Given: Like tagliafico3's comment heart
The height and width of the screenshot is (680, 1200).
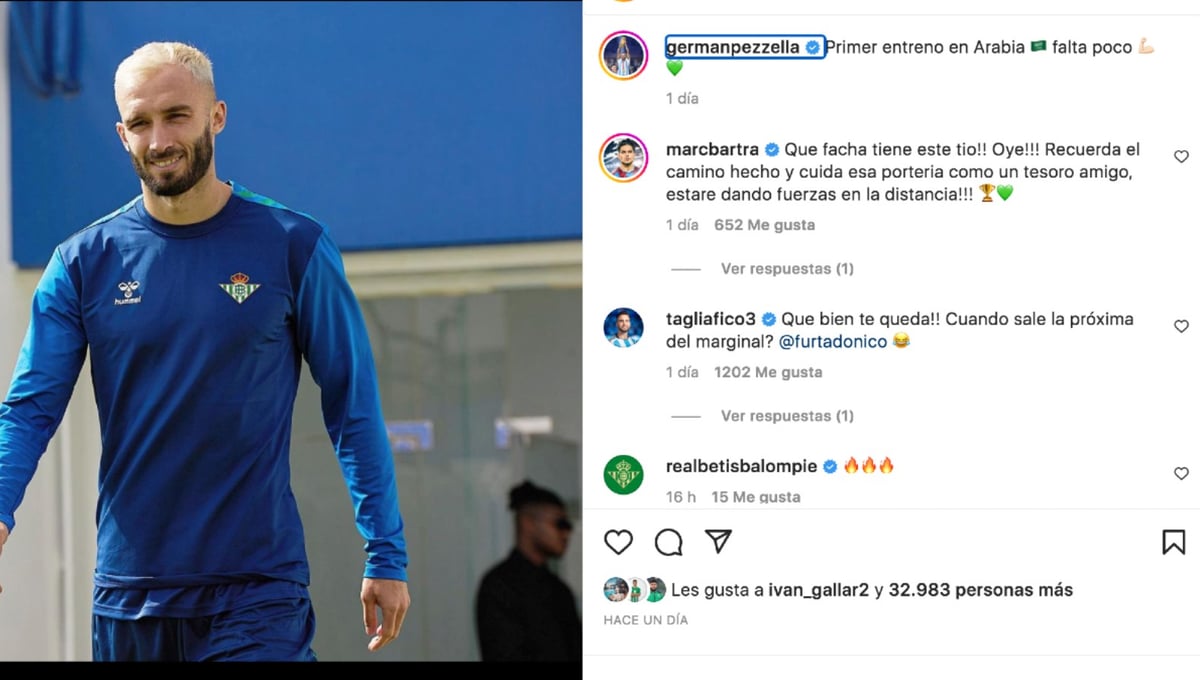Looking at the screenshot, I should pyautogui.click(x=1181, y=326).
